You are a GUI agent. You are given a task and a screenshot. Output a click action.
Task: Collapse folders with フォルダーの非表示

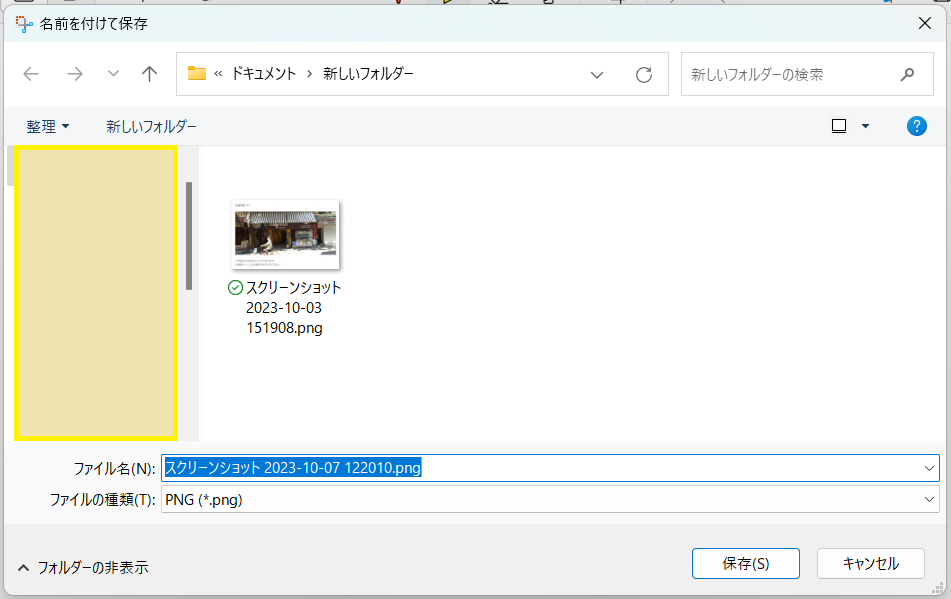click(x=84, y=567)
